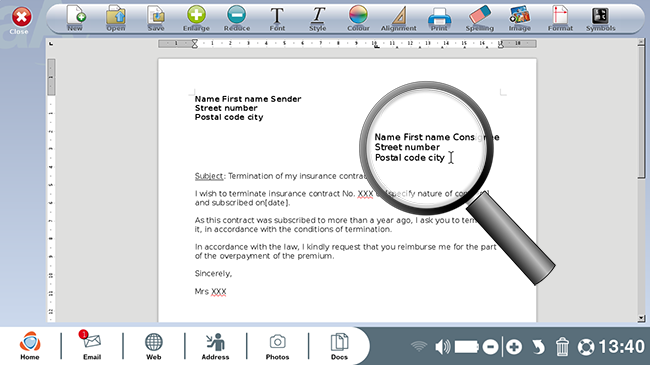Choose the Alignment tool
The image size is (650, 365).
(398, 19)
